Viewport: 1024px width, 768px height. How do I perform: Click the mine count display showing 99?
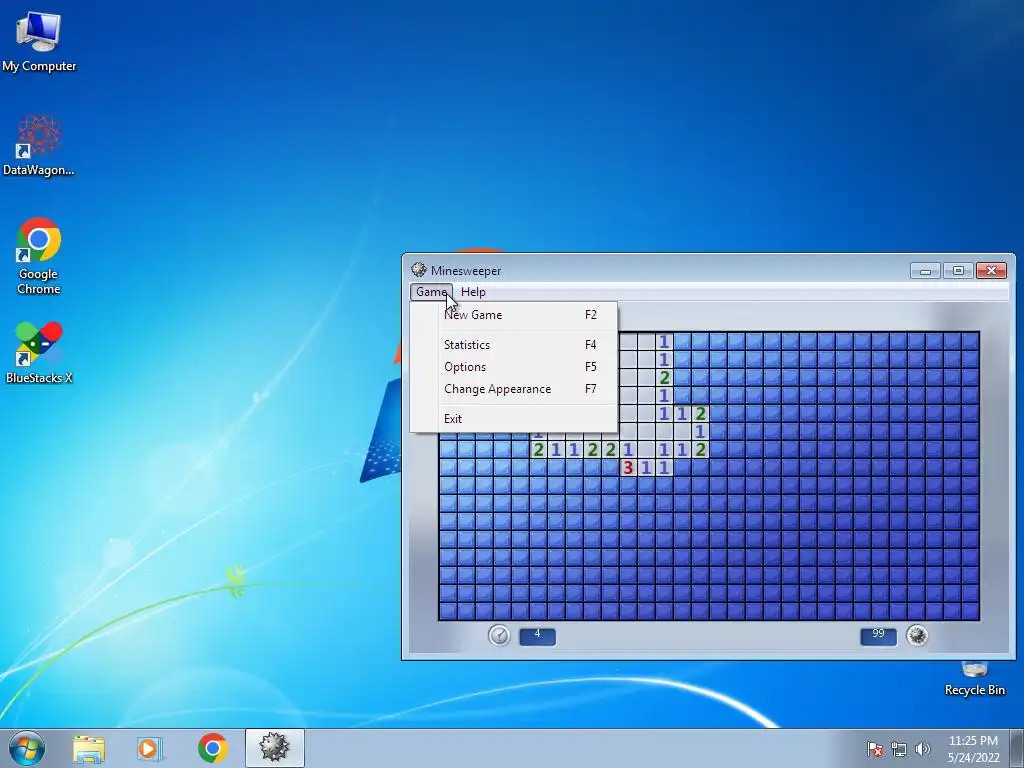[x=878, y=636]
